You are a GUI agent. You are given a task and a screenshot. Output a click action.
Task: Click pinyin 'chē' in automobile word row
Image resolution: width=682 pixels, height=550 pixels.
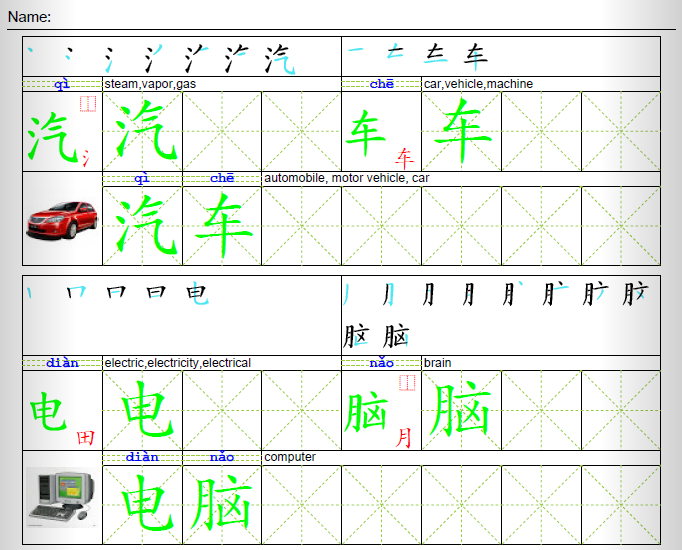[x=222, y=178]
